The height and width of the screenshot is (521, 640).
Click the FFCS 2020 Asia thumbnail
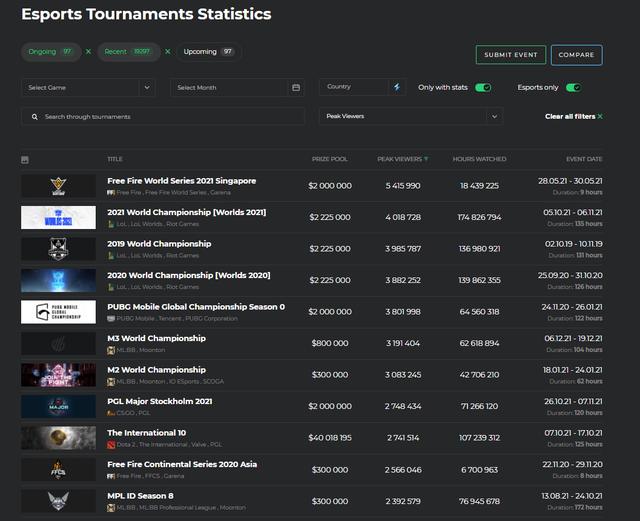(x=58, y=469)
